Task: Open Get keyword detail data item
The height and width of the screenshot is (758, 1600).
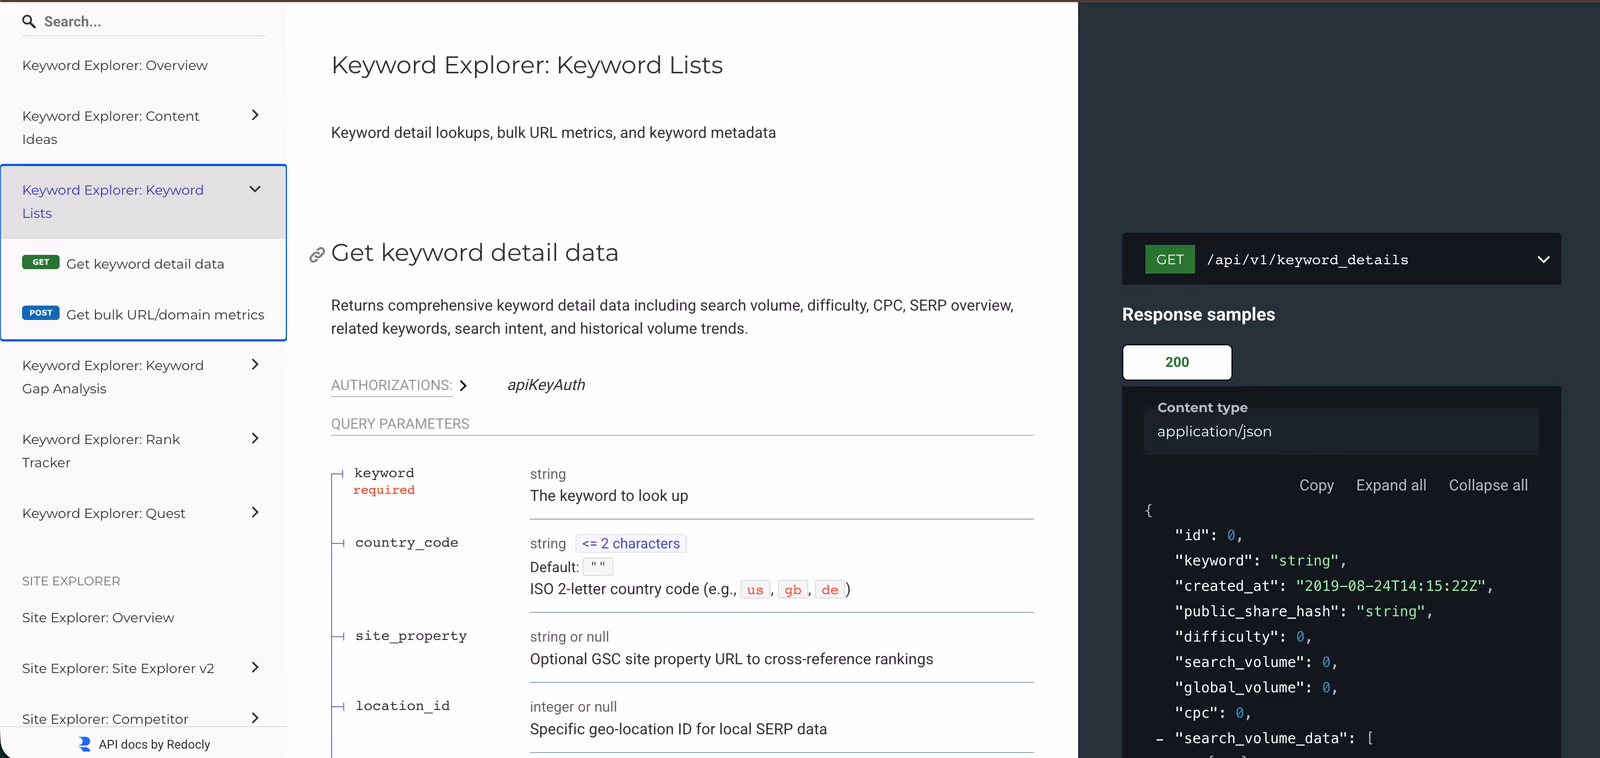Action: pyautogui.click(x=144, y=264)
